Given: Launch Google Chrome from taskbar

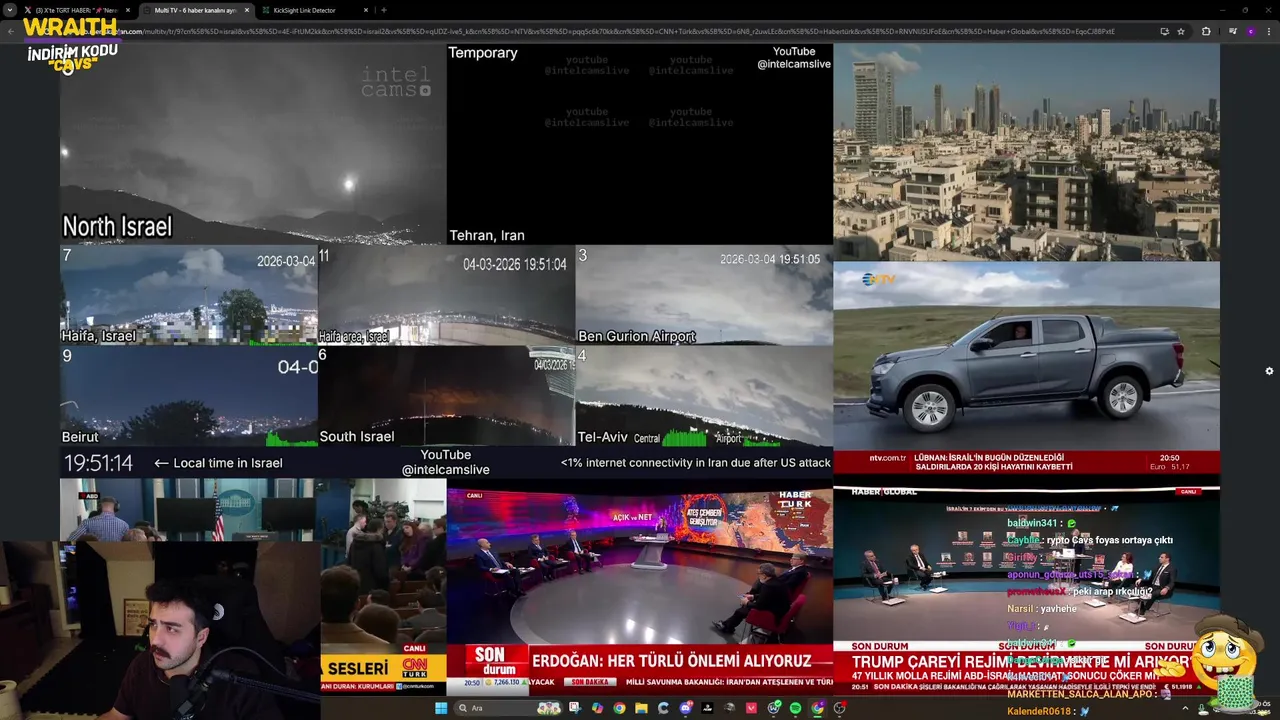Looking at the screenshot, I should pyautogui.click(x=619, y=708).
